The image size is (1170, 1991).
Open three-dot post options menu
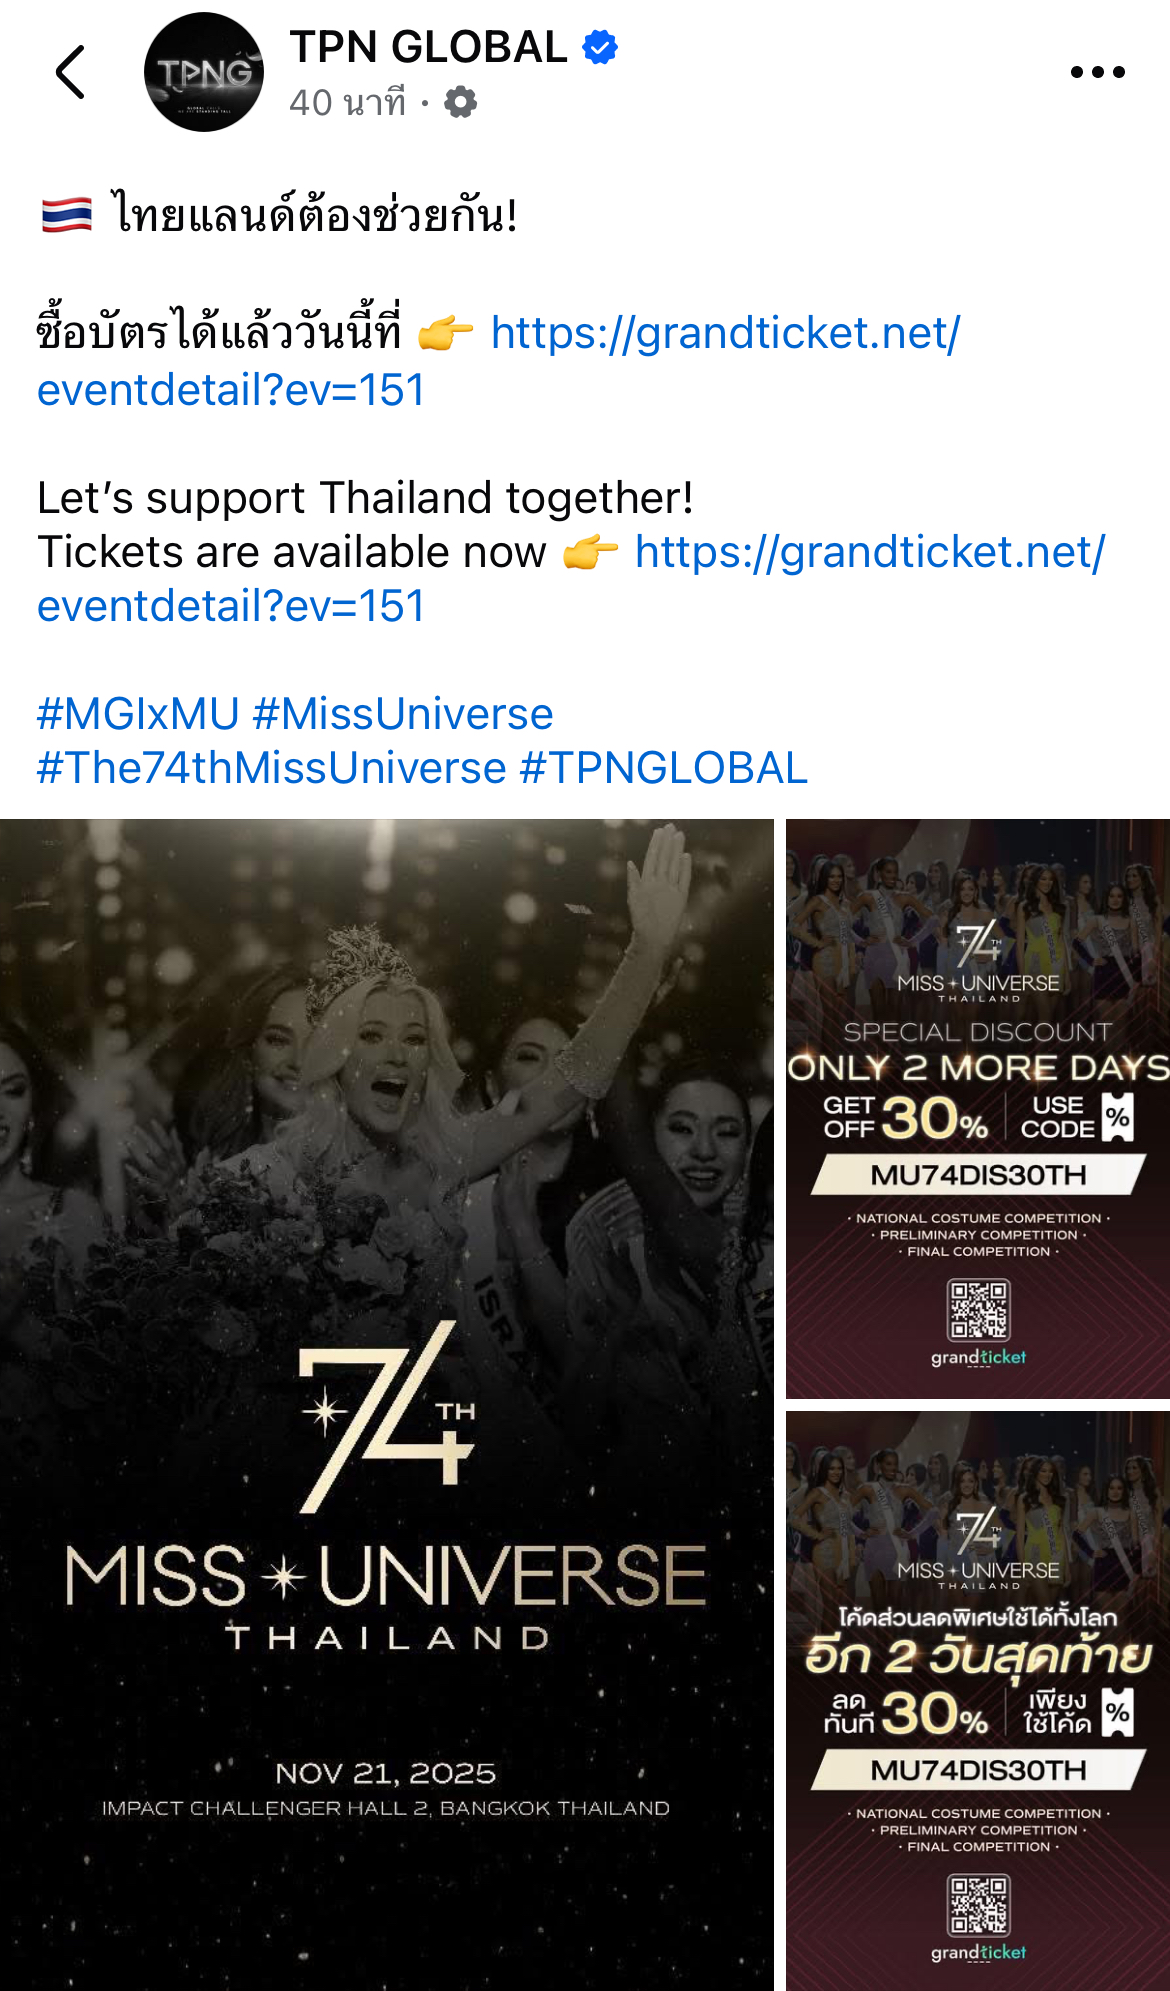point(1097,72)
